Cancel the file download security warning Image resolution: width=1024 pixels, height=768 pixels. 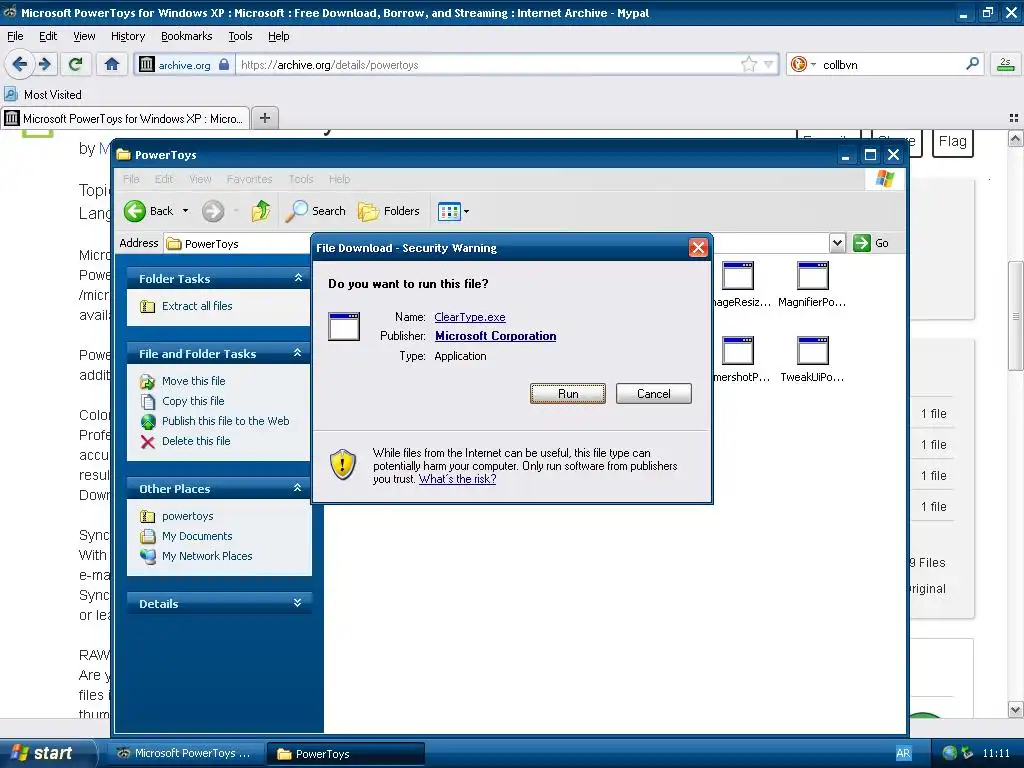click(653, 394)
